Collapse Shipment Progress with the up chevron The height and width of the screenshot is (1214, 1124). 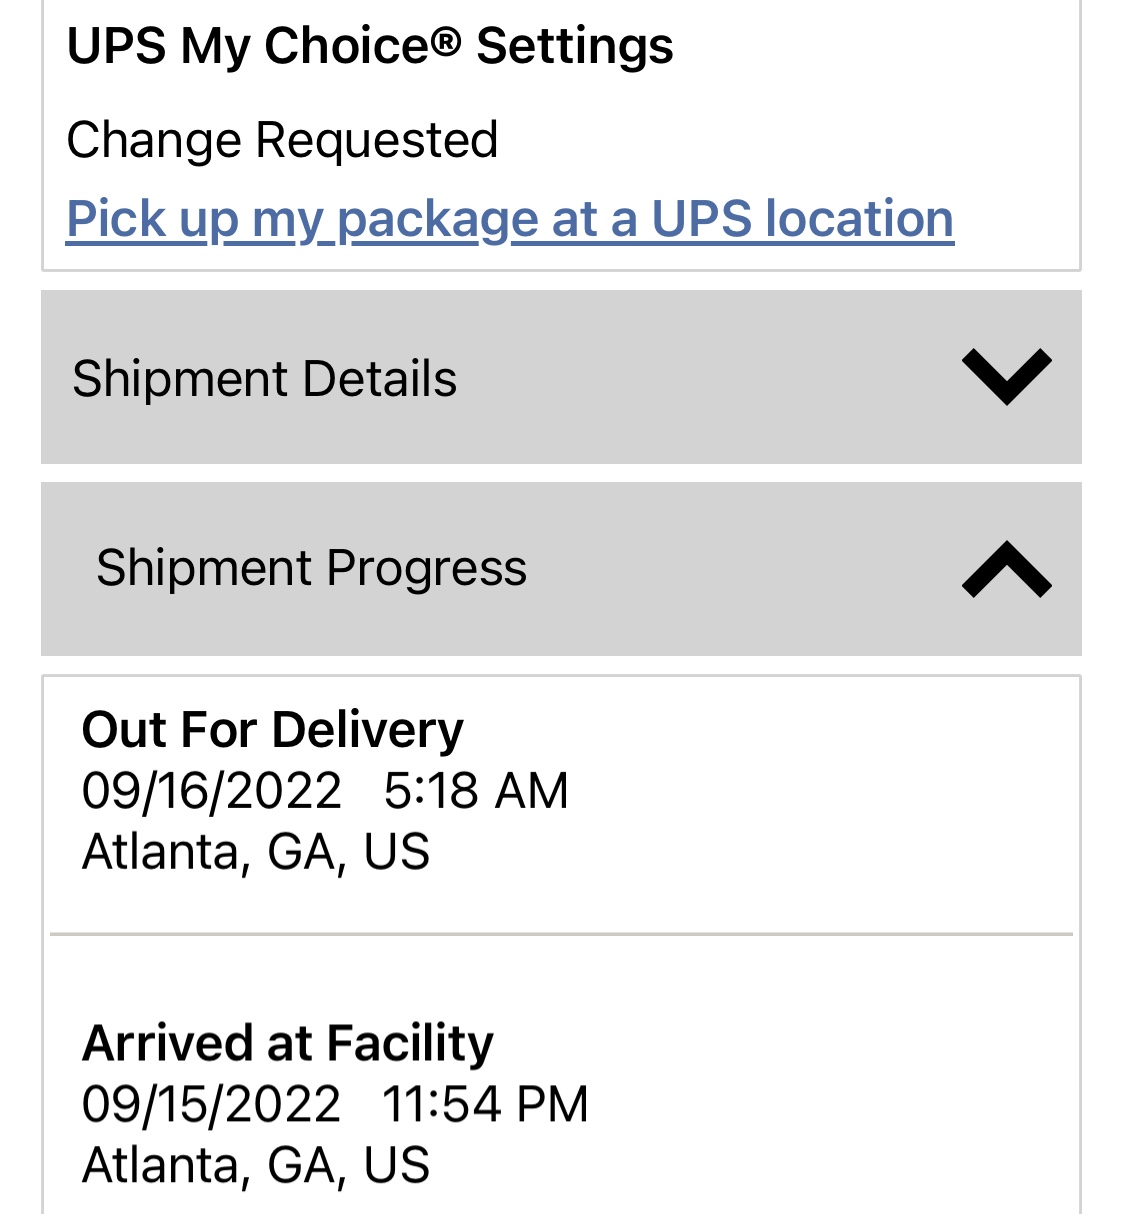coord(1006,569)
